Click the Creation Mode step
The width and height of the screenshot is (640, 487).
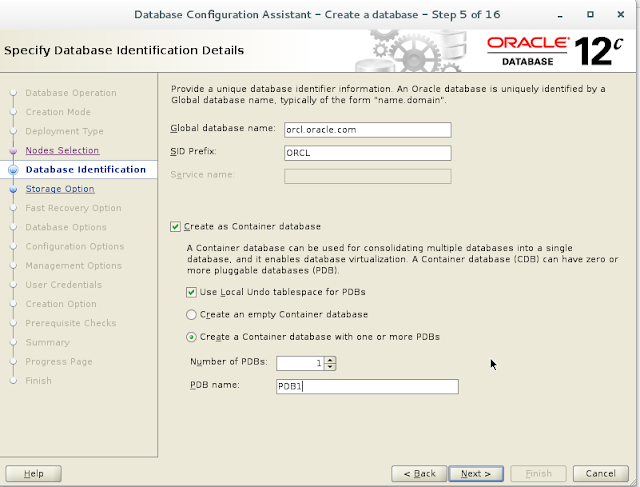(x=58, y=112)
